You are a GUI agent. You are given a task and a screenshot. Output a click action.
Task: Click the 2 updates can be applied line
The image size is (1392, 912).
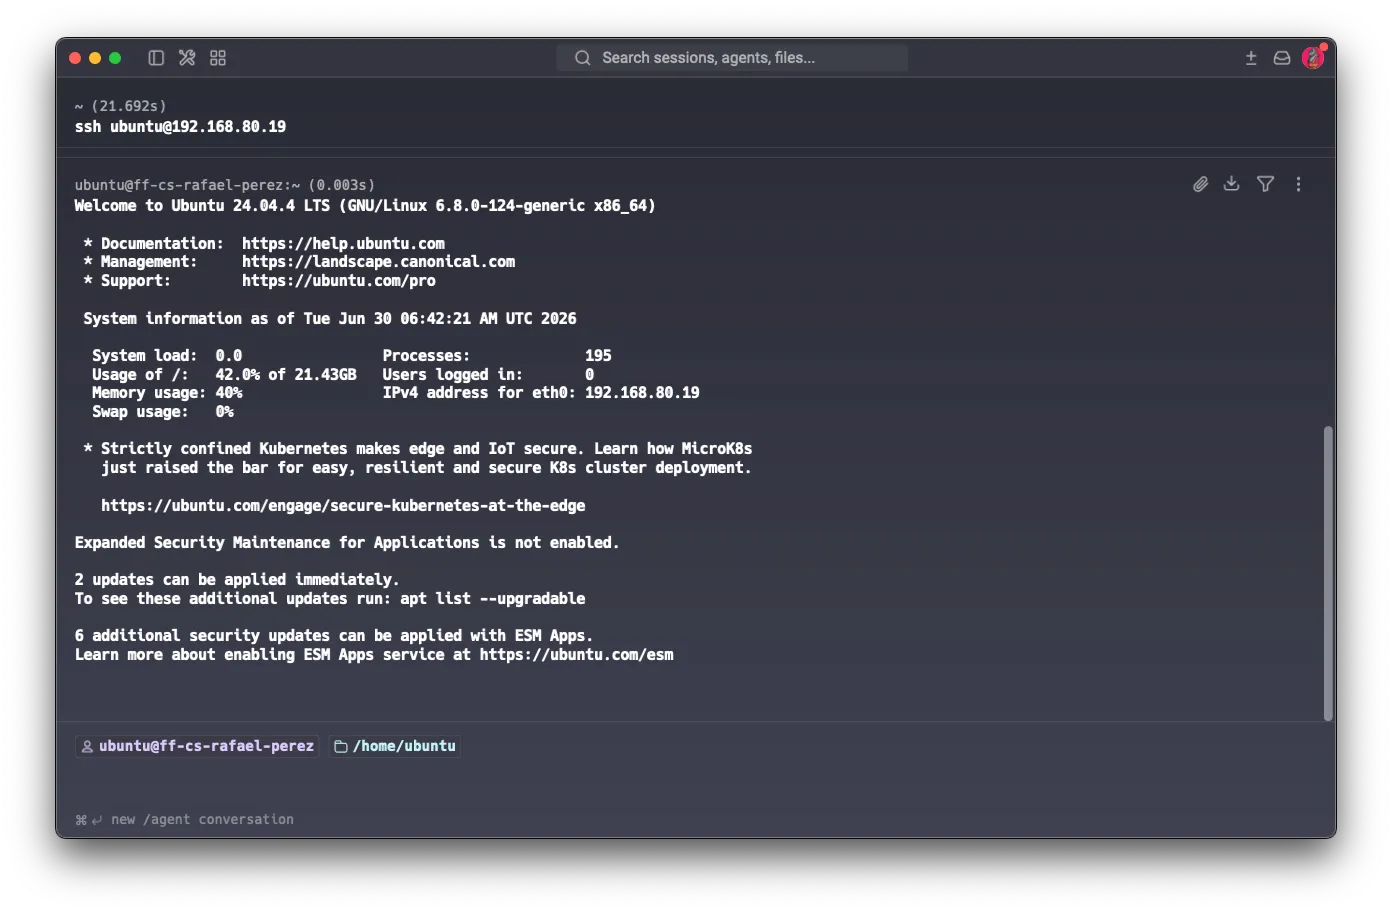pyautogui.click(x=237, y=580)
